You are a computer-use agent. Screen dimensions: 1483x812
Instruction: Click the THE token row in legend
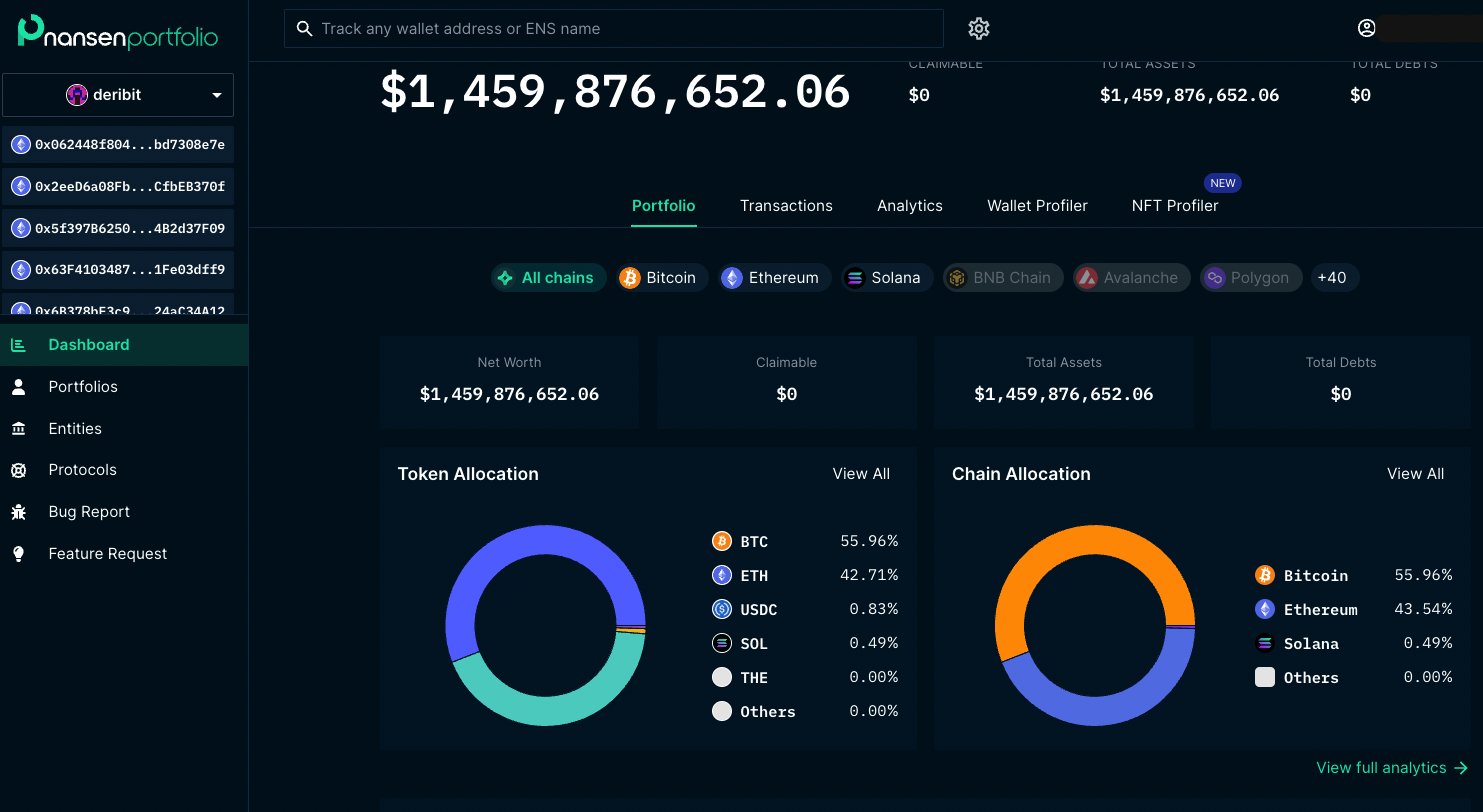pyautogui.click(x=805, y=677)
